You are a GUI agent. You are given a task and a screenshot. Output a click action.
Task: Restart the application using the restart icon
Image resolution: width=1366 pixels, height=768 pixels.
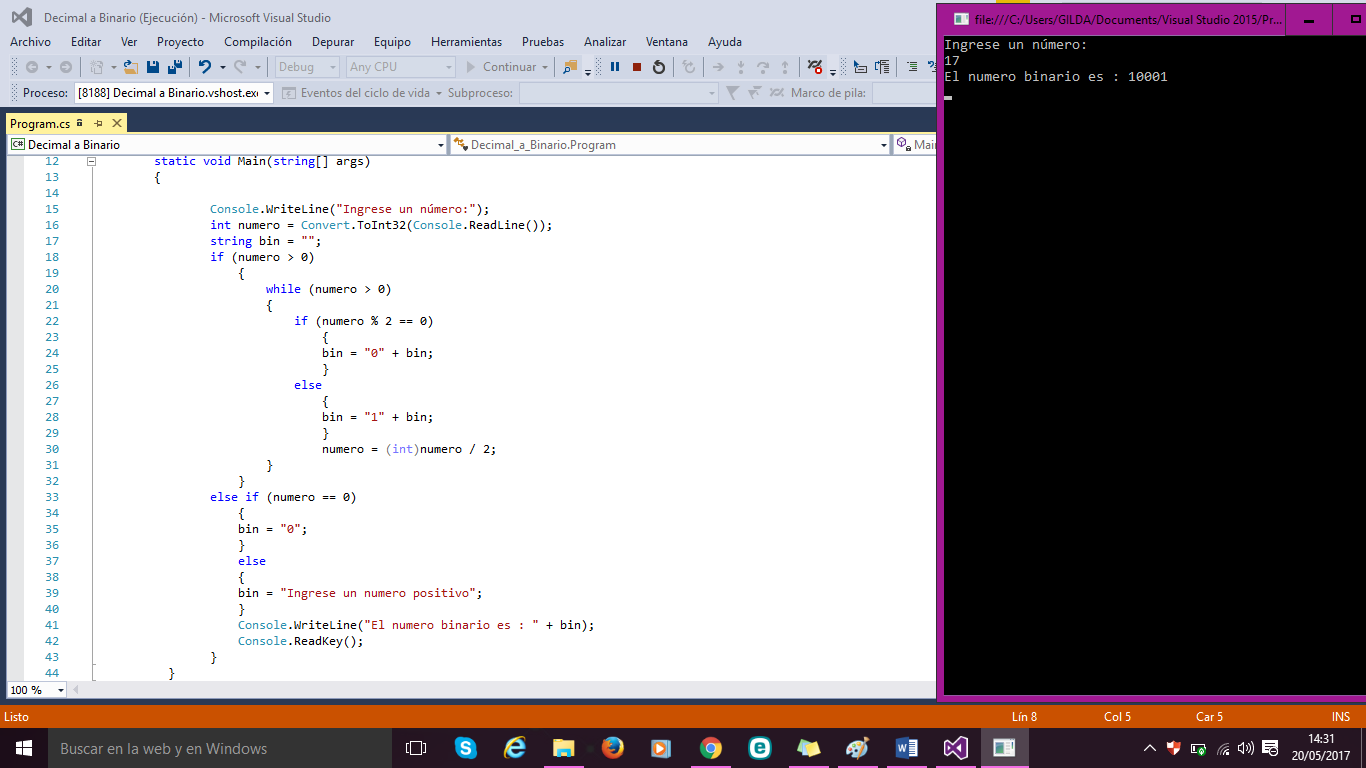pos(659,67)
